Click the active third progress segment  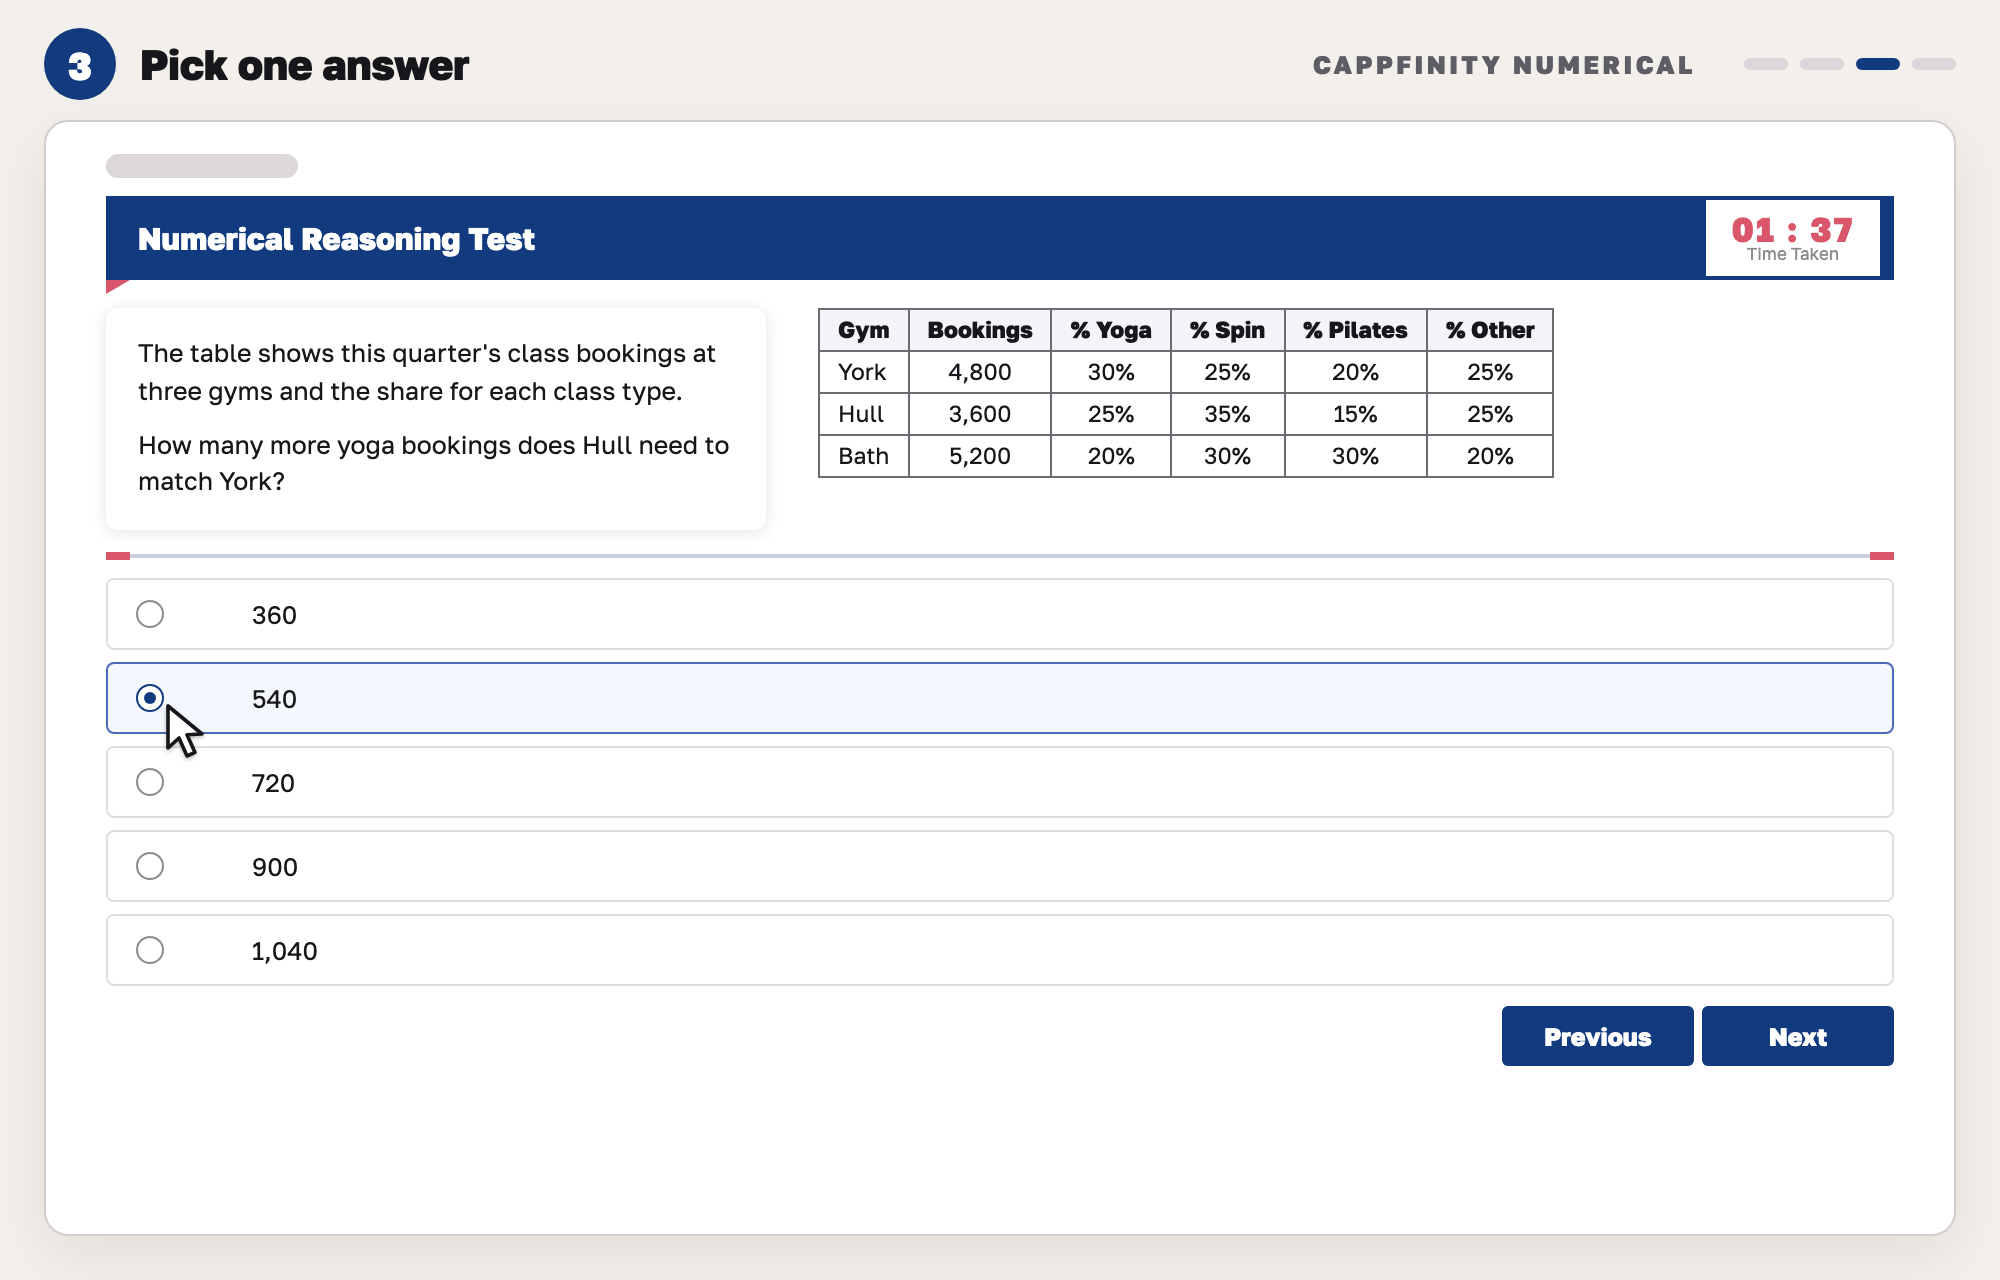pyautogui.click(x=1878, y=64)
